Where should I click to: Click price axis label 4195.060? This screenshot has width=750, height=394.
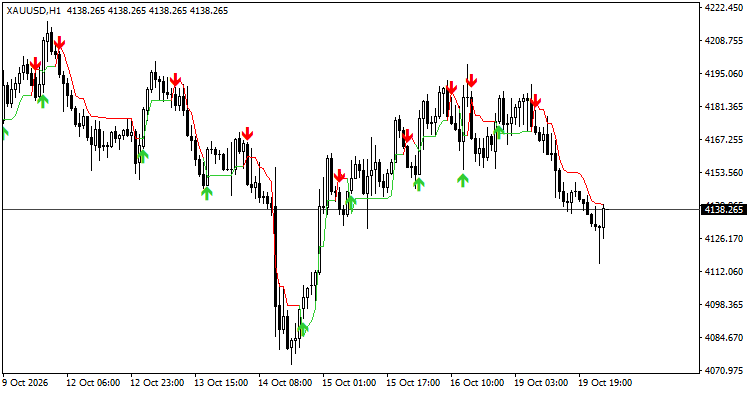724,74
